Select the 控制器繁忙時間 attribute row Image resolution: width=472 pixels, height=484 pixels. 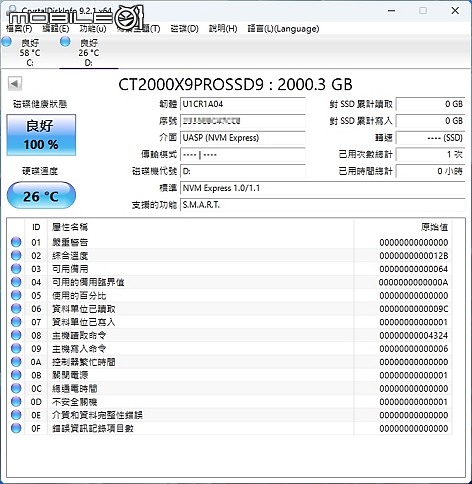pos(230,362)
